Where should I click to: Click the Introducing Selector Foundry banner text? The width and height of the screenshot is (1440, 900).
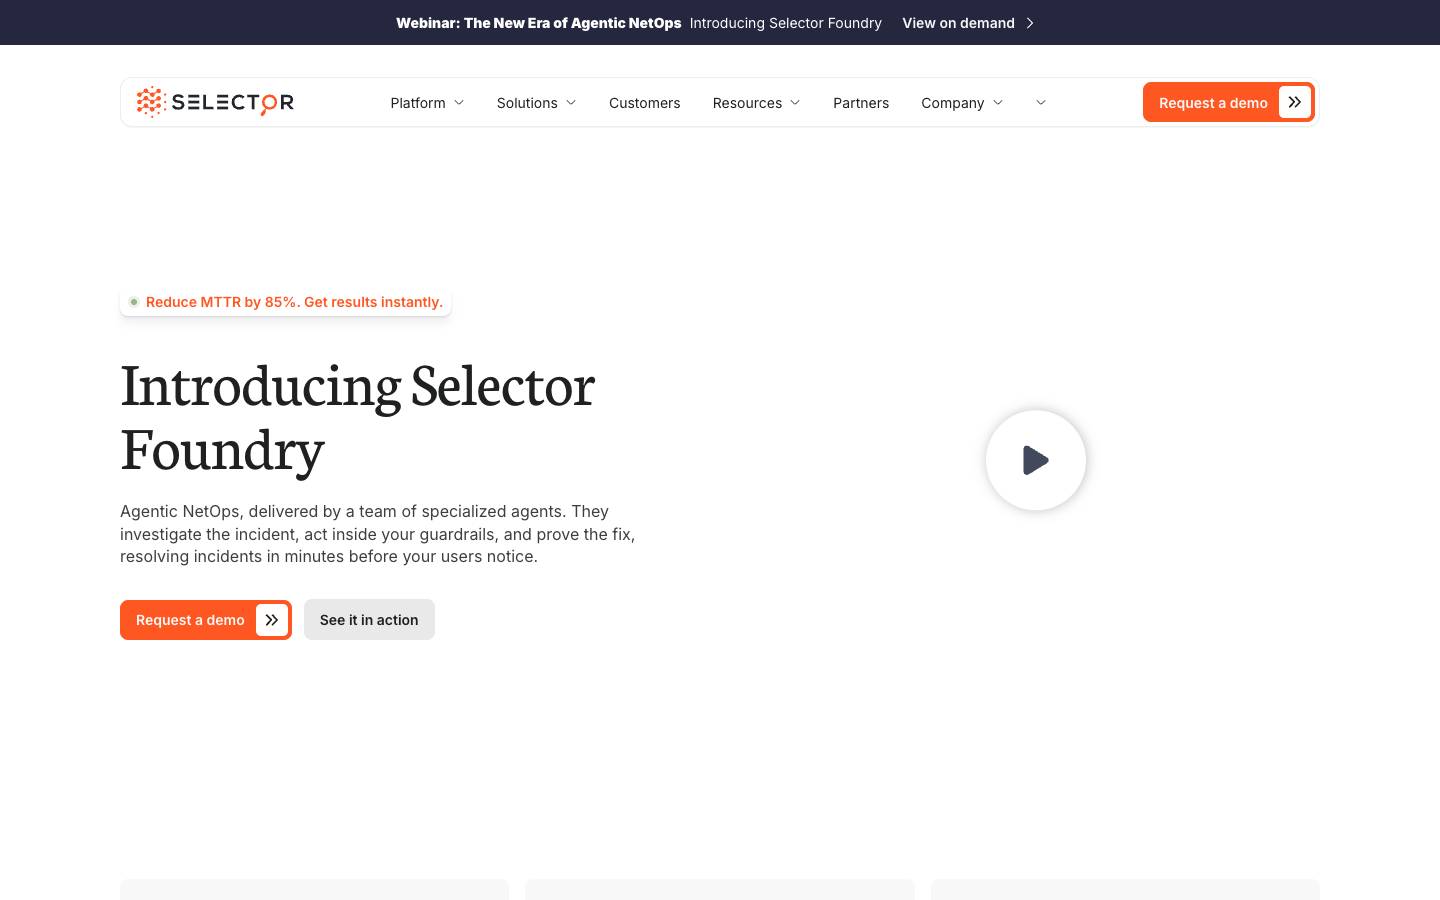[786, 23]
